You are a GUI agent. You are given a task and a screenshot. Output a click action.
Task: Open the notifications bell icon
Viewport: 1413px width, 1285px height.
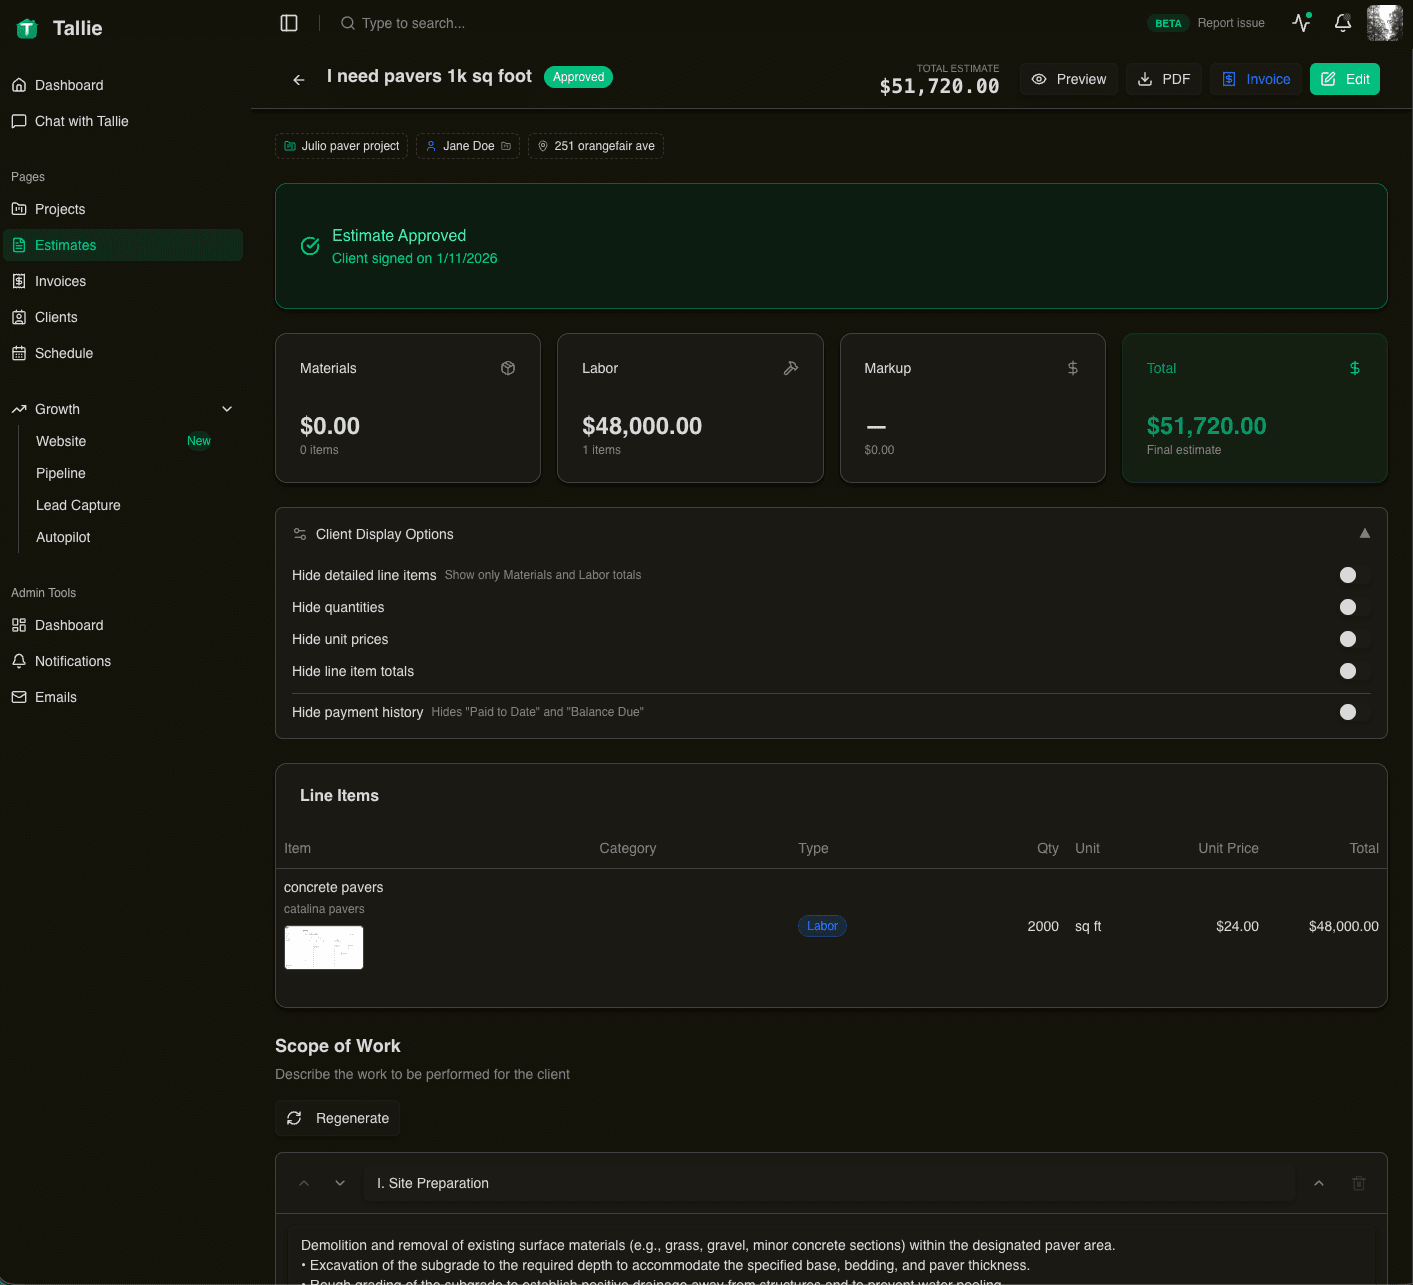pos(1342,23)
